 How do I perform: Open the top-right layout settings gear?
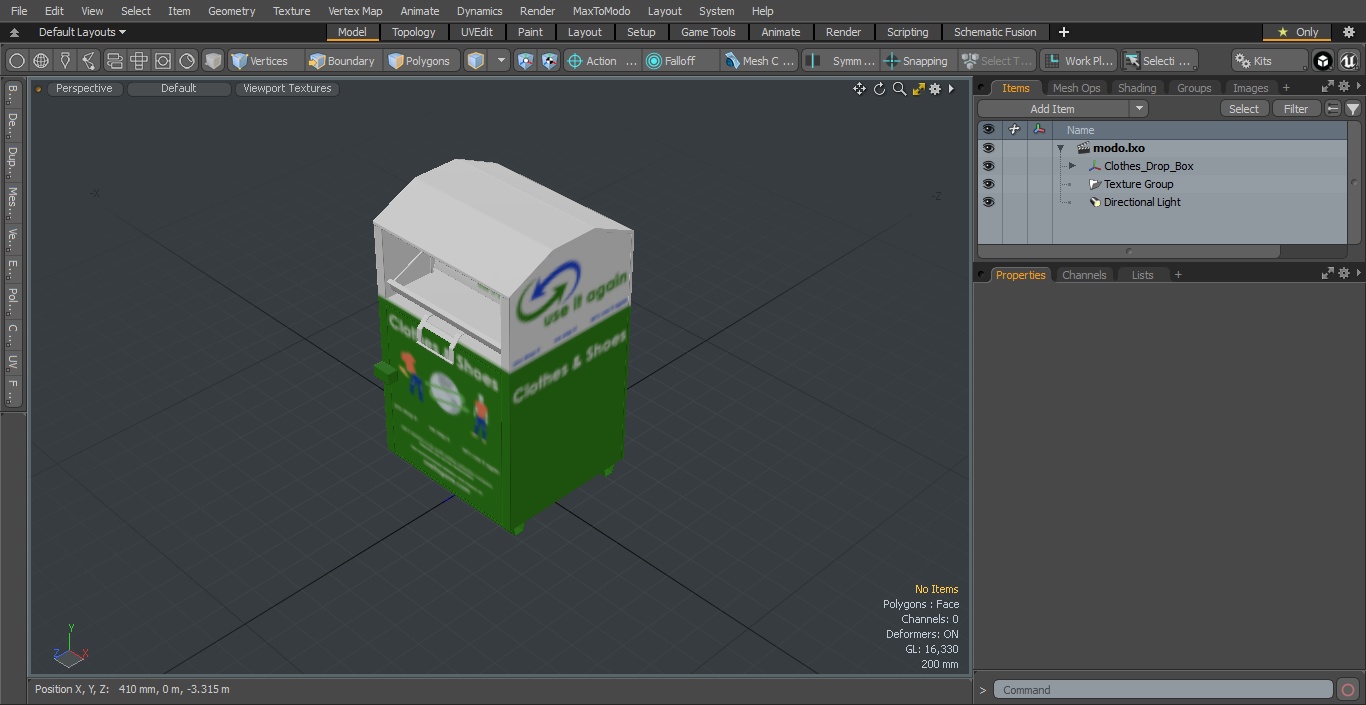pos(1348,32)
